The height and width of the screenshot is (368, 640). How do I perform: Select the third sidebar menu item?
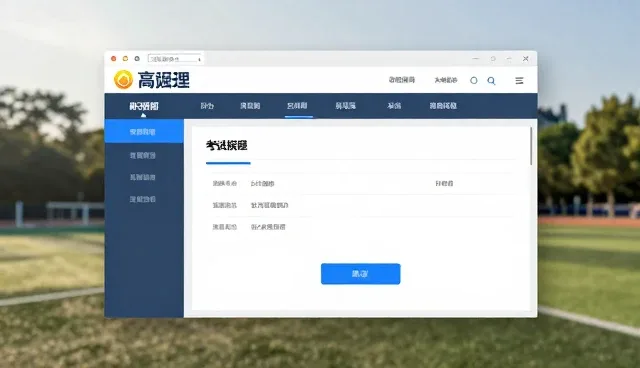pyautogui.click(x=142, y=177)
